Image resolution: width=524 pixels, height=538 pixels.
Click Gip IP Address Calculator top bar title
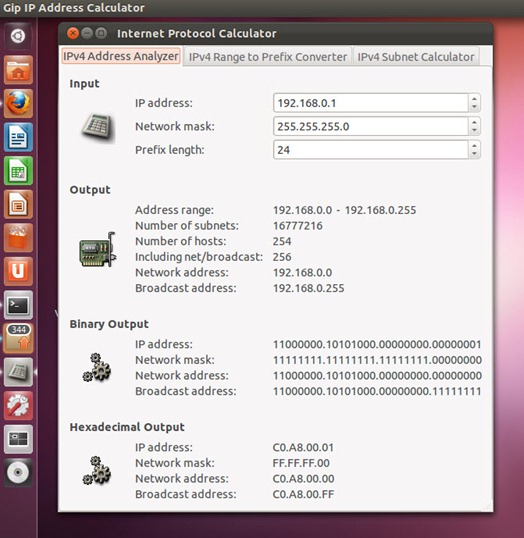coord(73,8)
